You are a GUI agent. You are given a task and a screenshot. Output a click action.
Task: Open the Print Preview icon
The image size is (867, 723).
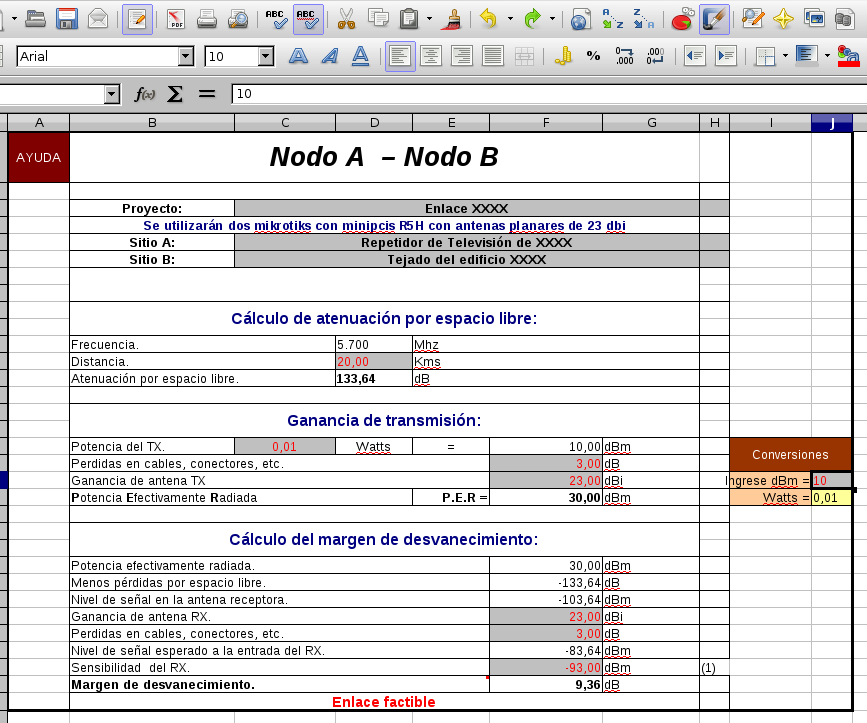238,19
